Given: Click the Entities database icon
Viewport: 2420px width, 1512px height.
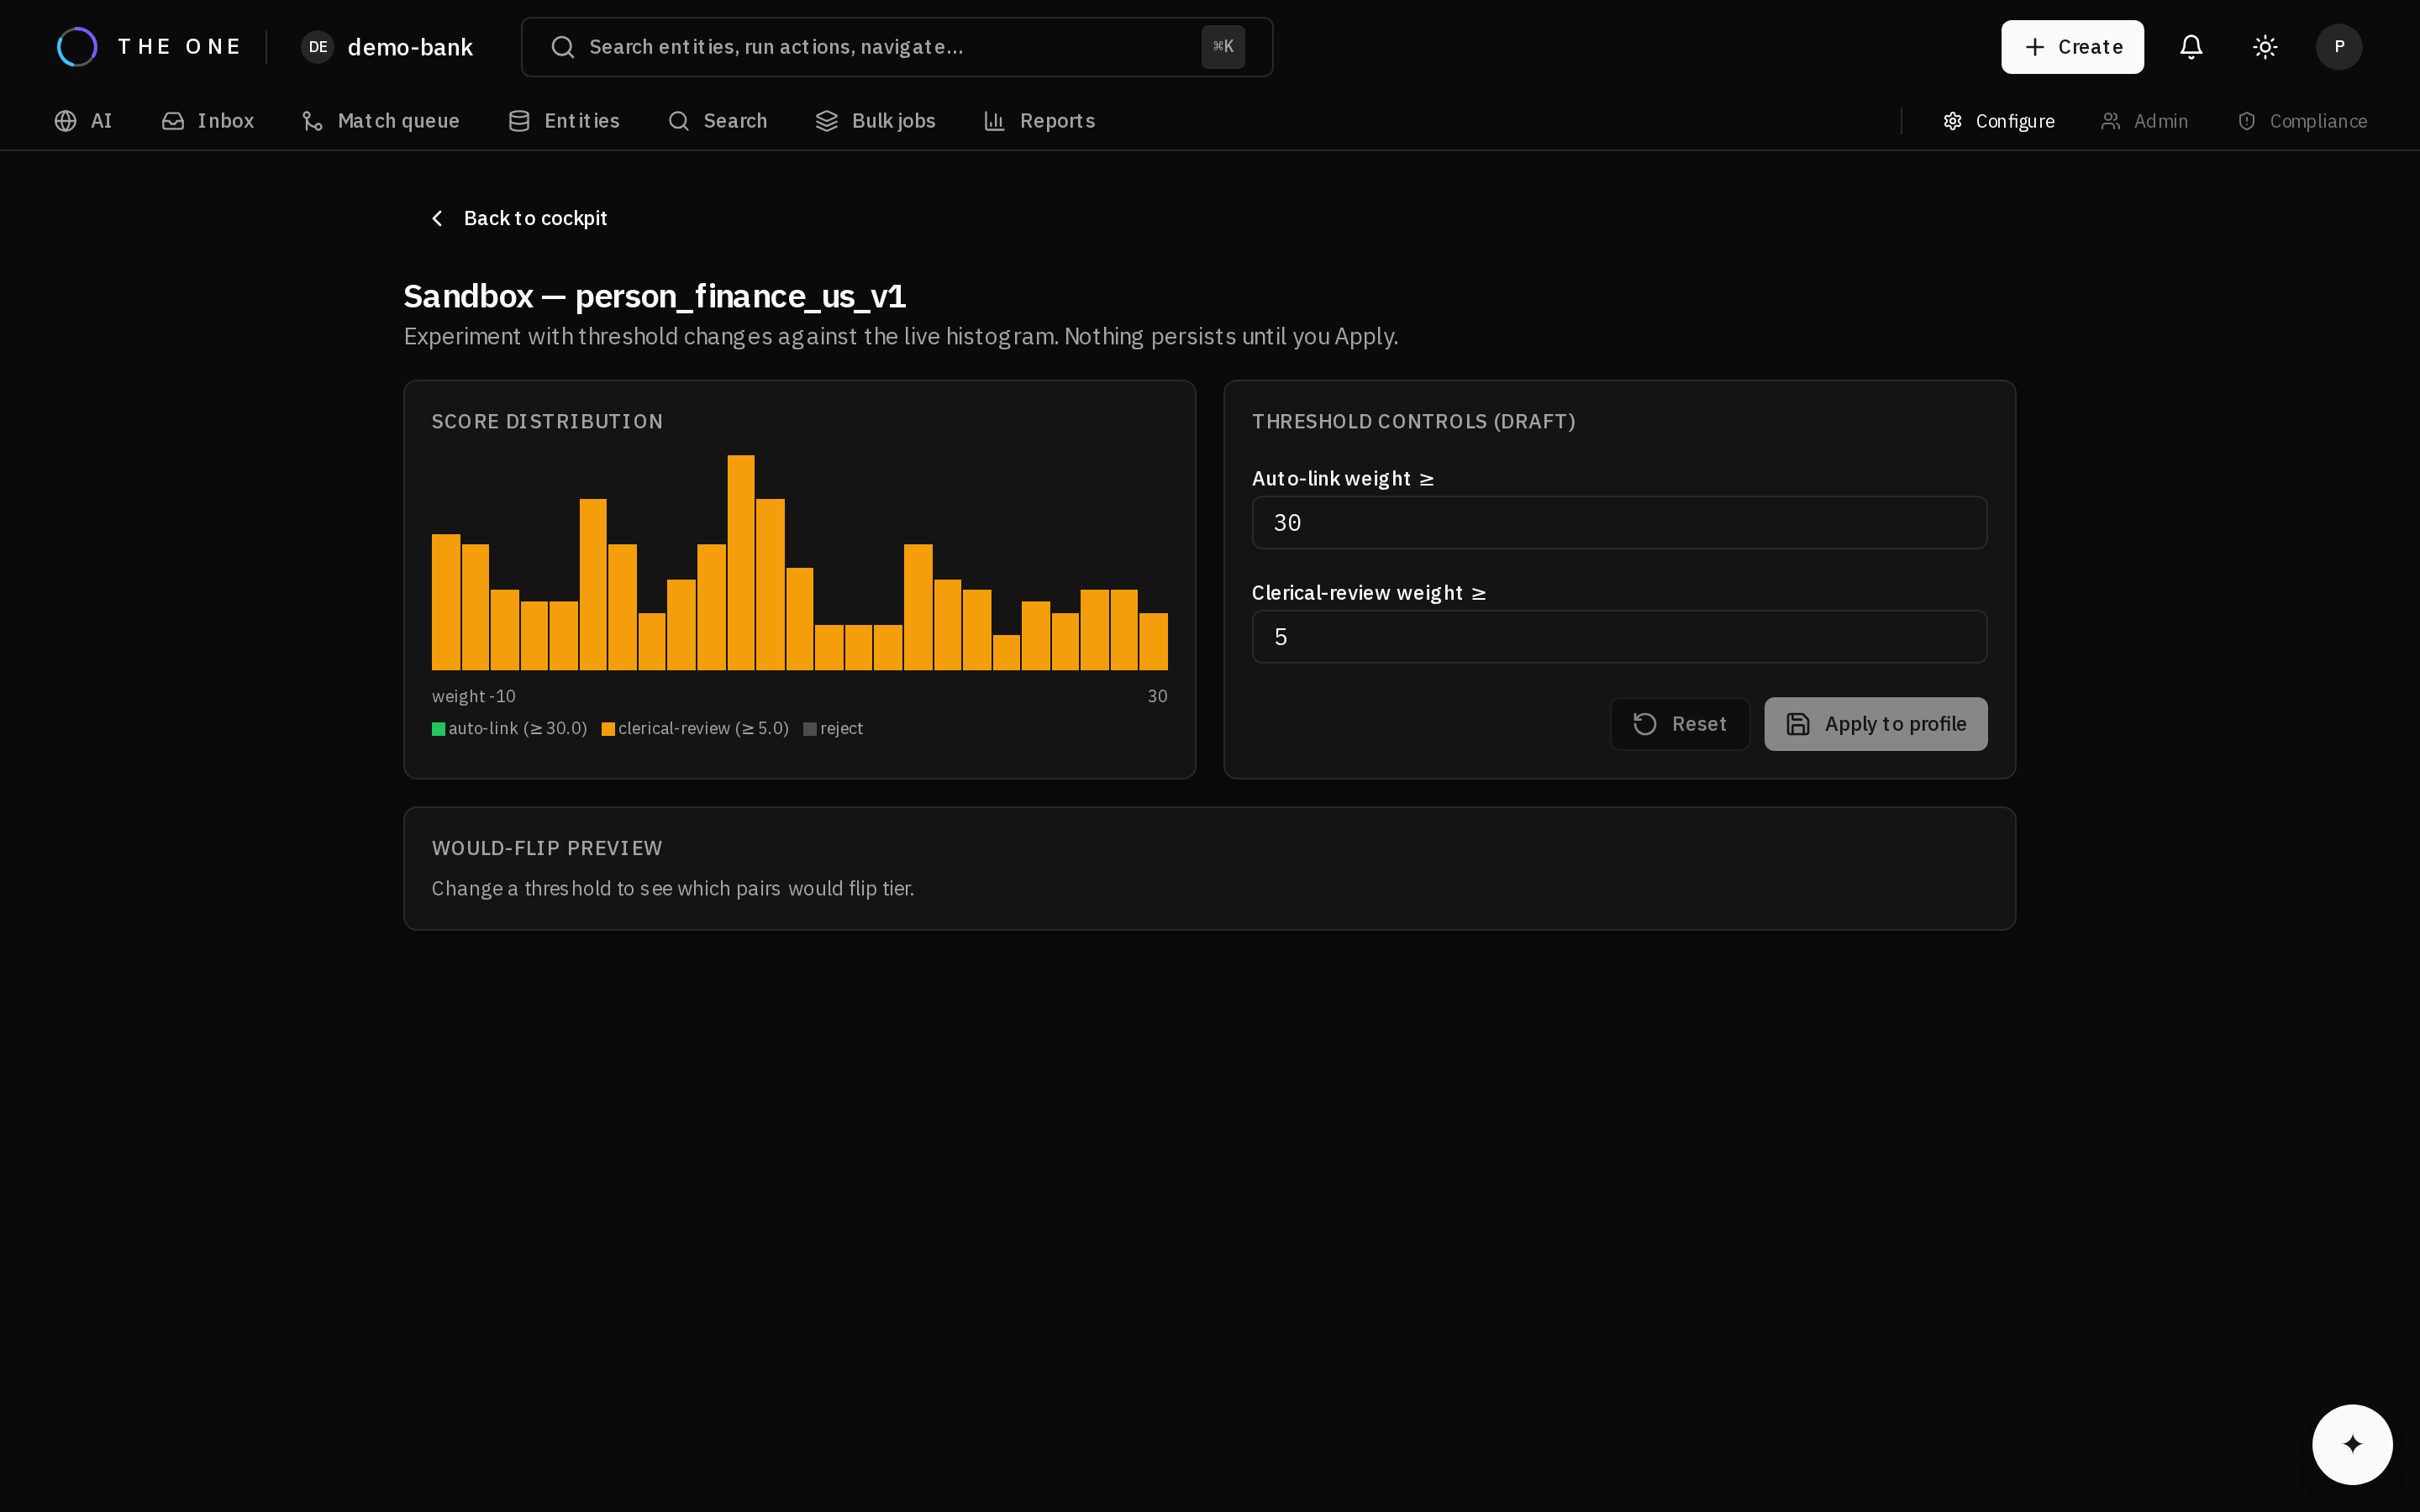Looking at the screenshot, I should 519,121.
